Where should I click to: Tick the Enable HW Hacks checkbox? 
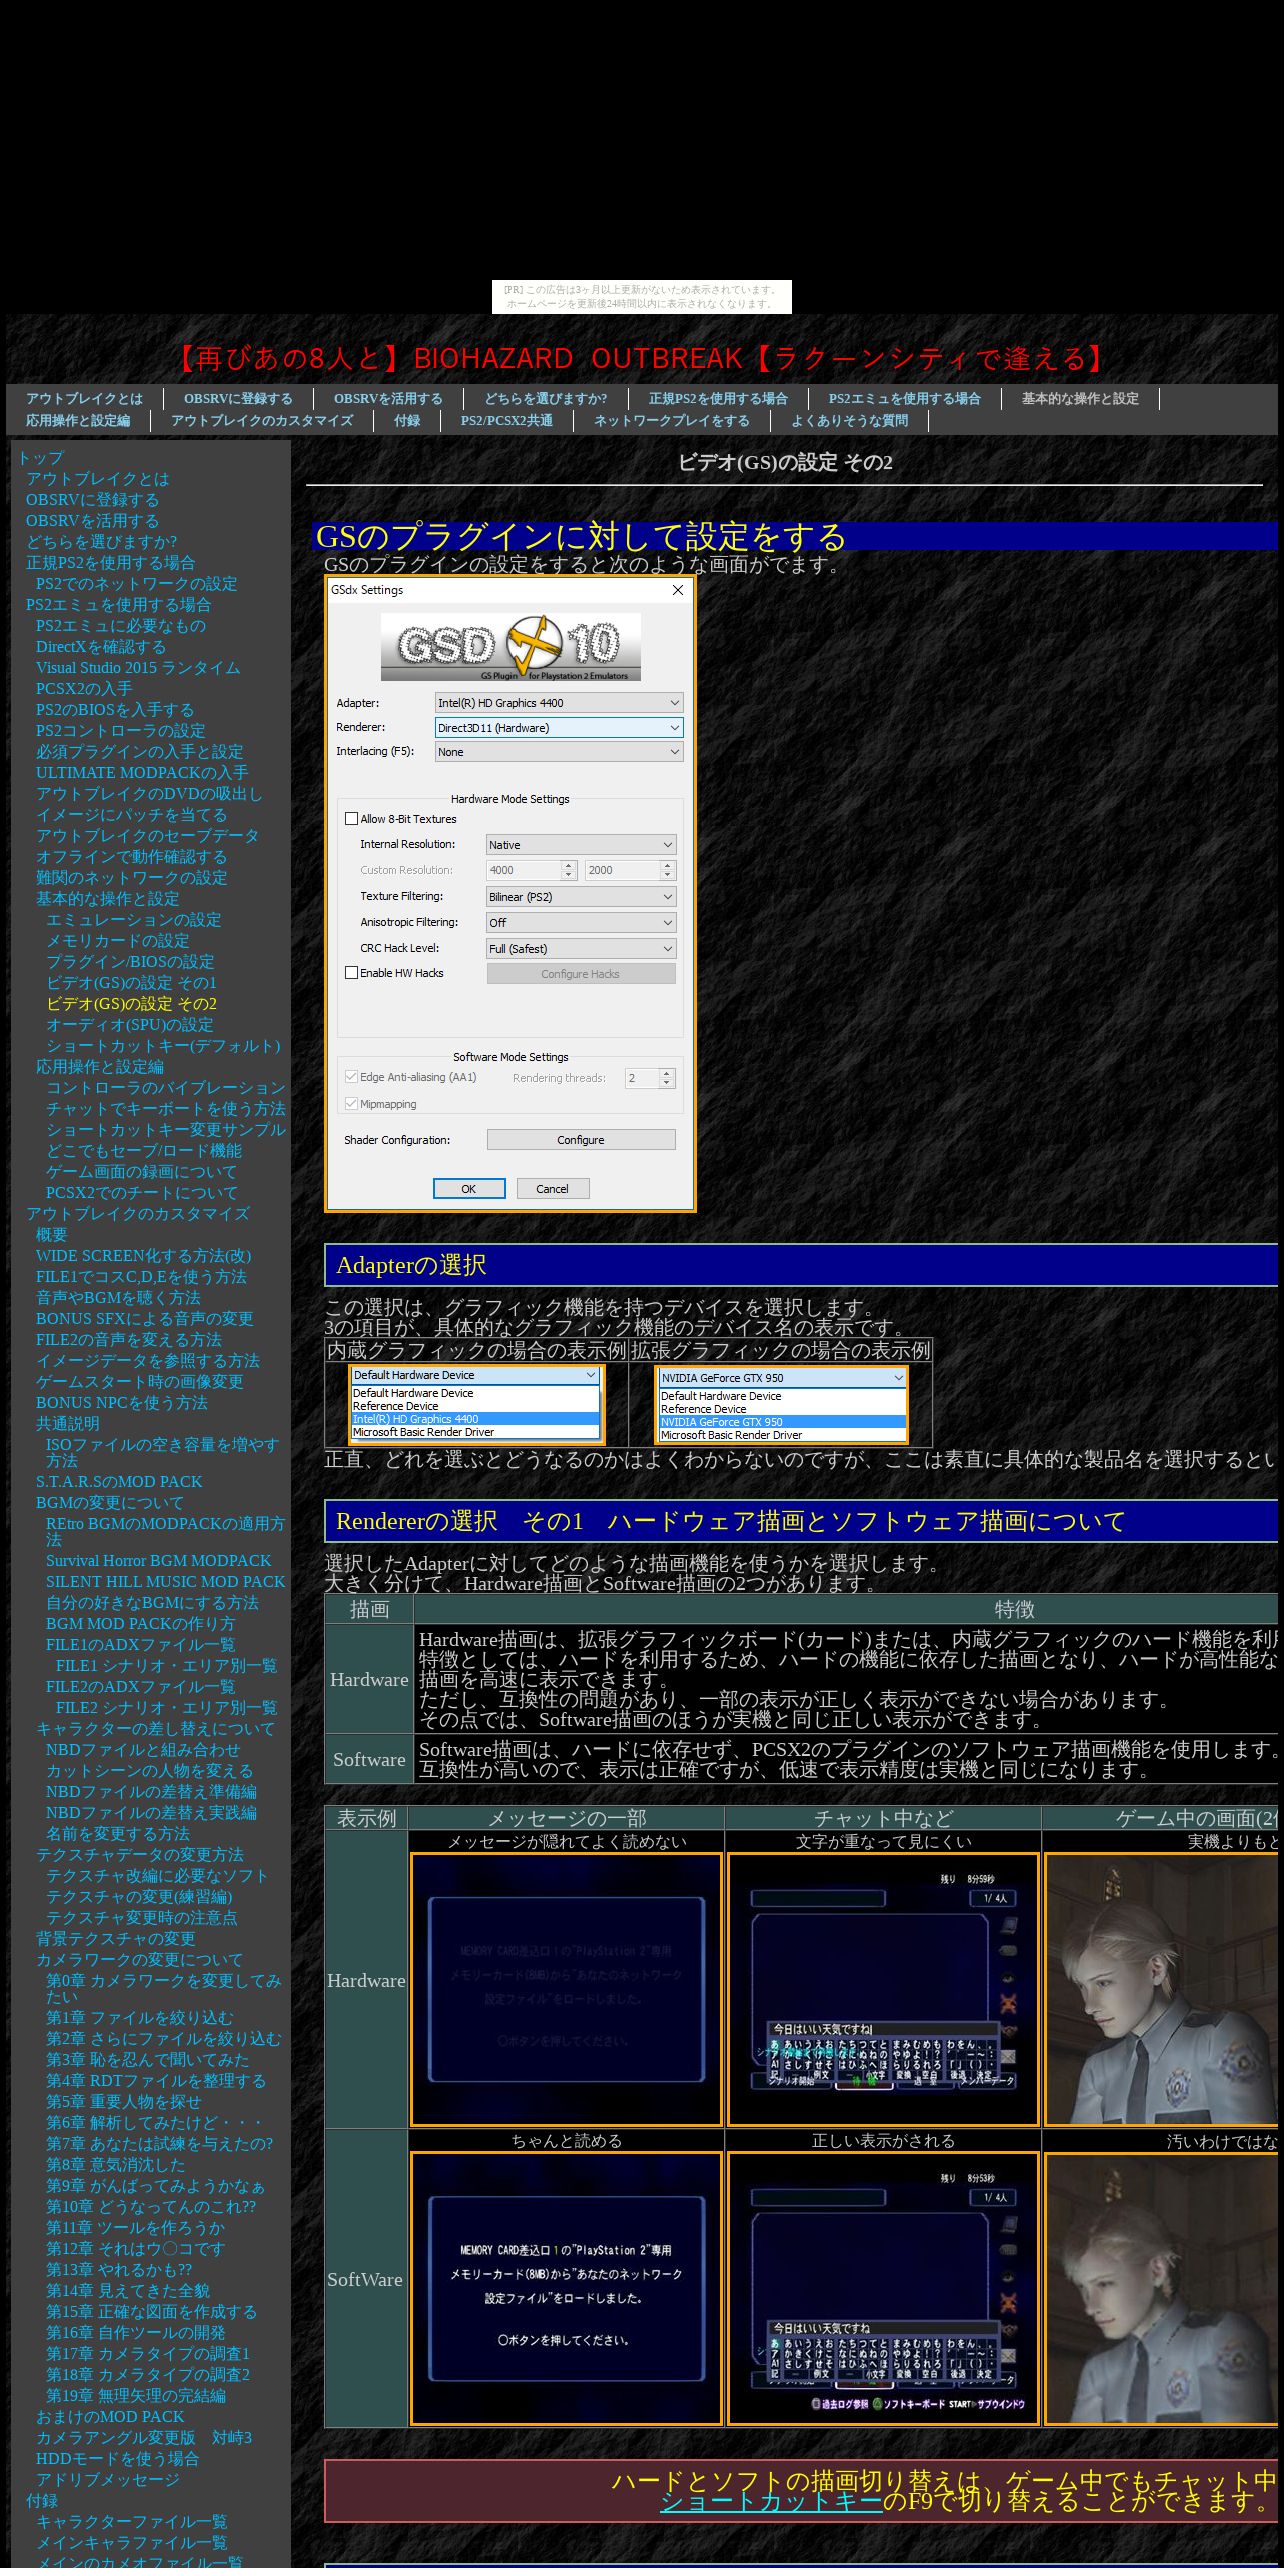click(x=351, y=973)
